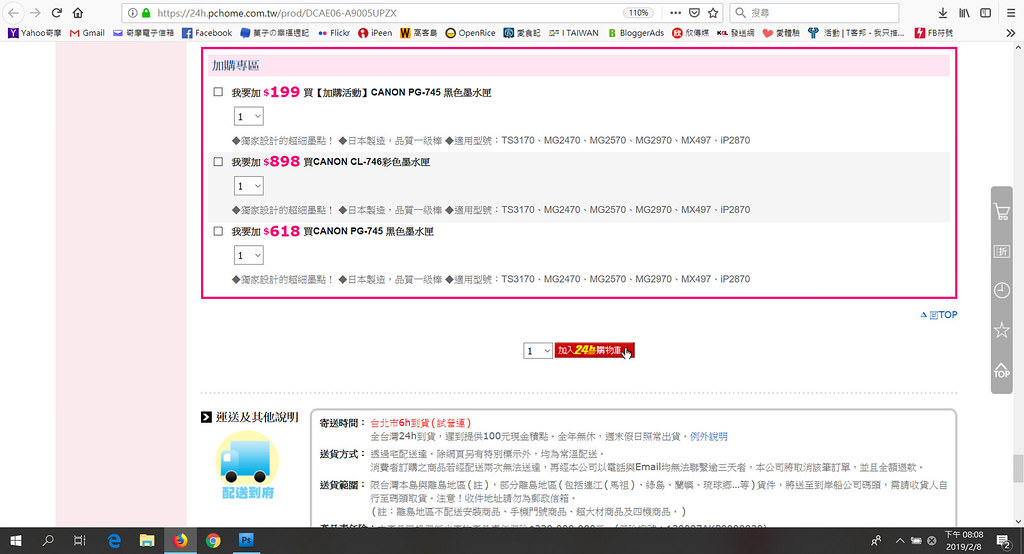Bookmark this page with star icon
This screenshot has width=1024, height=554.
pos(713,12)
